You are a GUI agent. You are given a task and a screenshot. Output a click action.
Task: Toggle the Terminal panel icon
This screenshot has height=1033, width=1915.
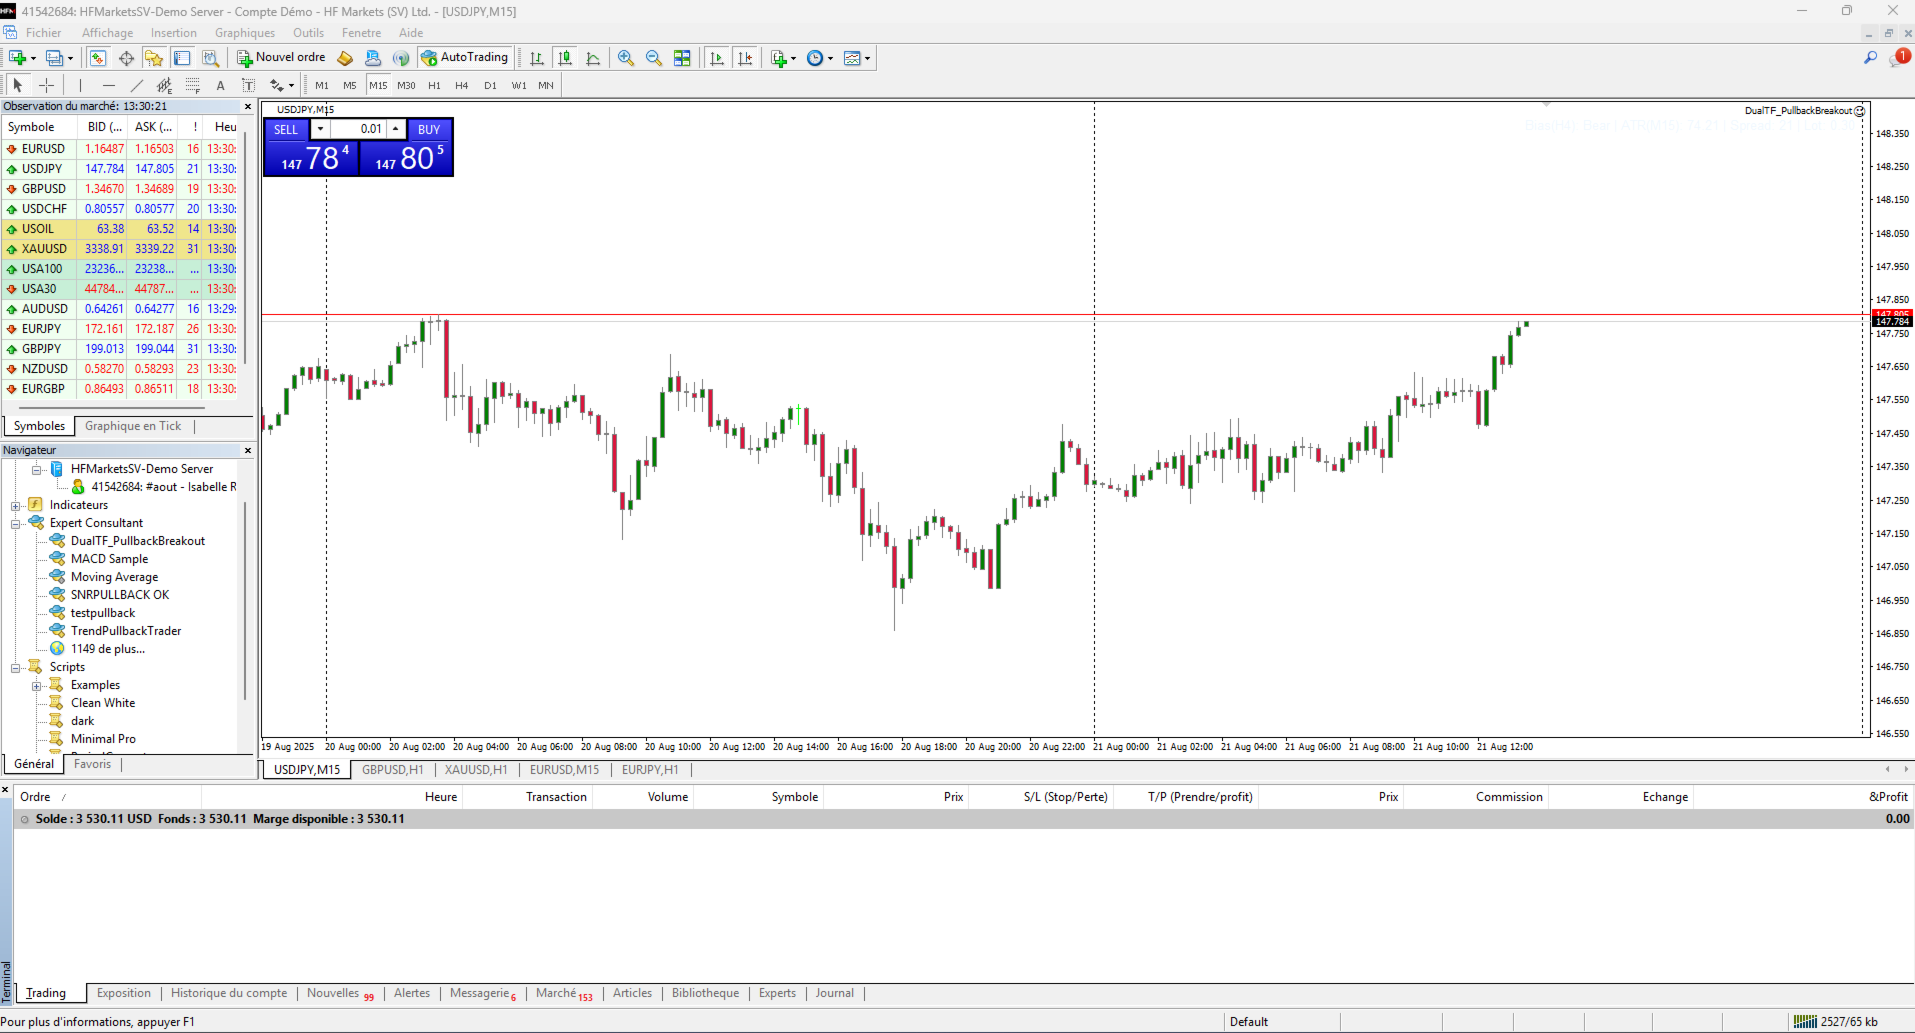(182, 58)
